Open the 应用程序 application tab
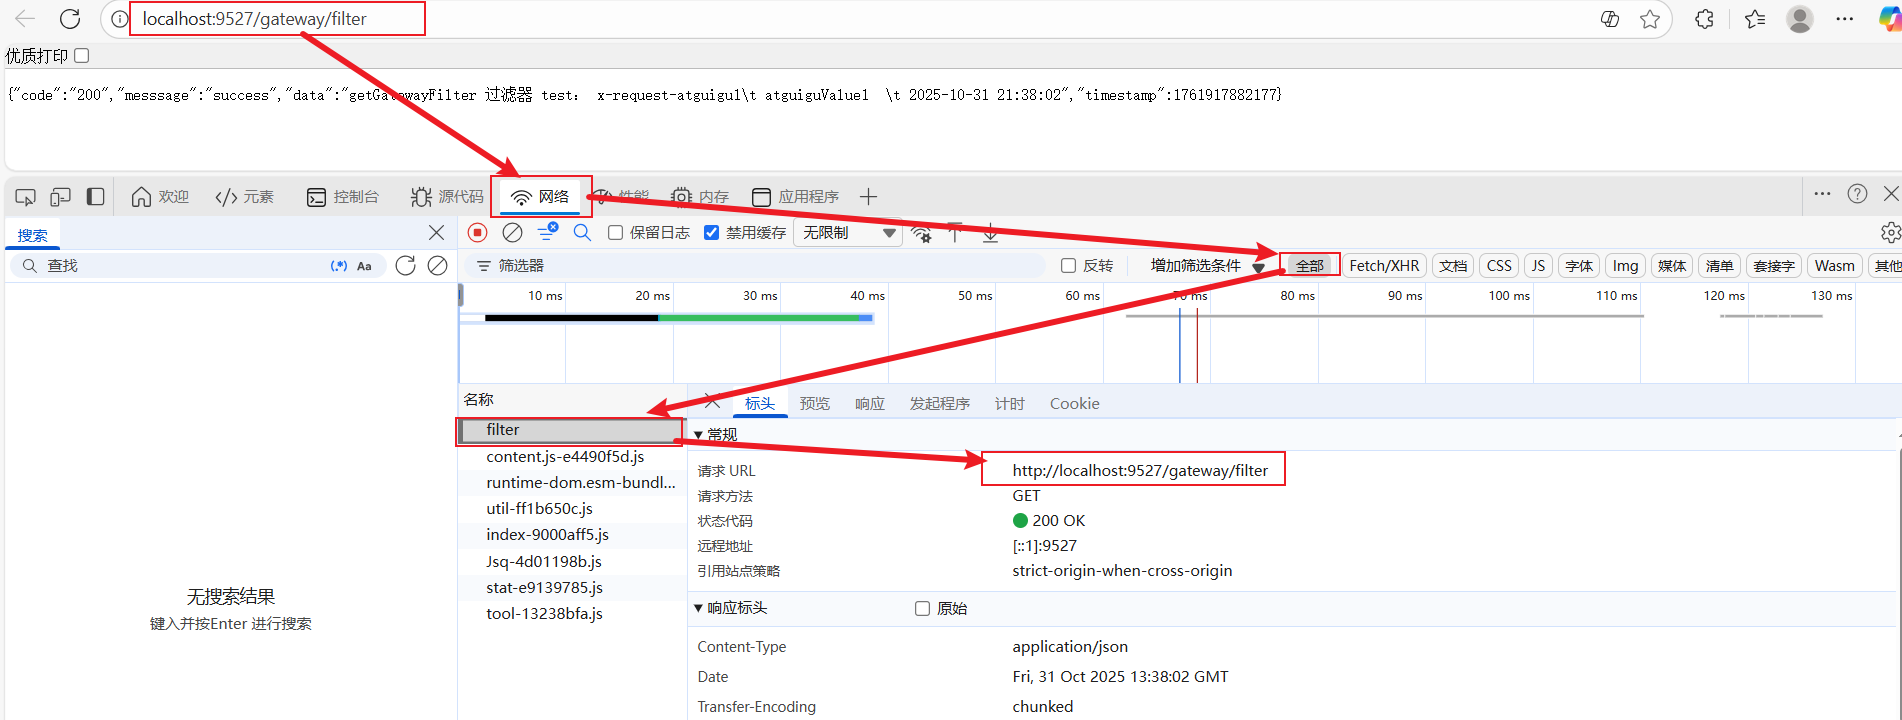The height and width of the screenshot is (720, 1902). pos(795,197)
